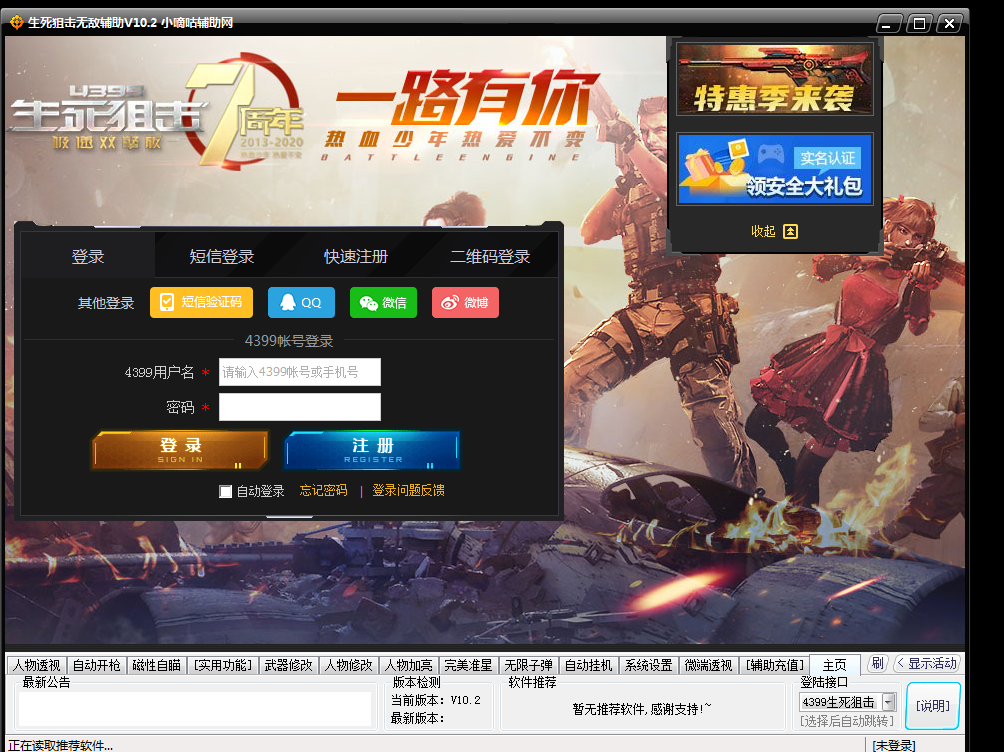Open the 系统设置 tab
This screenshot has width=1004, height=752.
(x=648, y=666)
